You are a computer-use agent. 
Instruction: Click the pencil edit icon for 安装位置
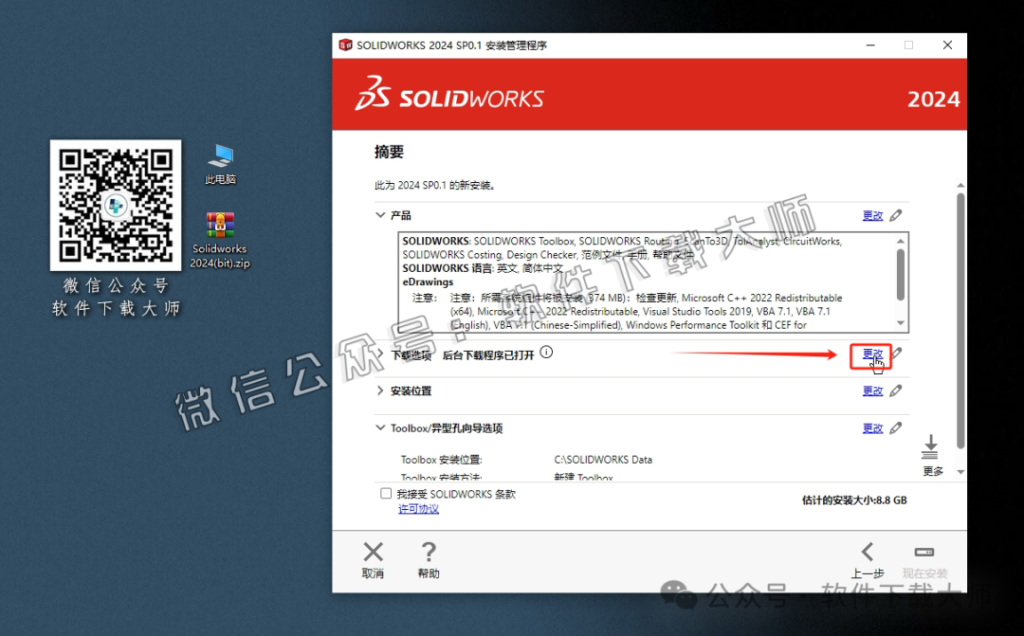(896, 390)
